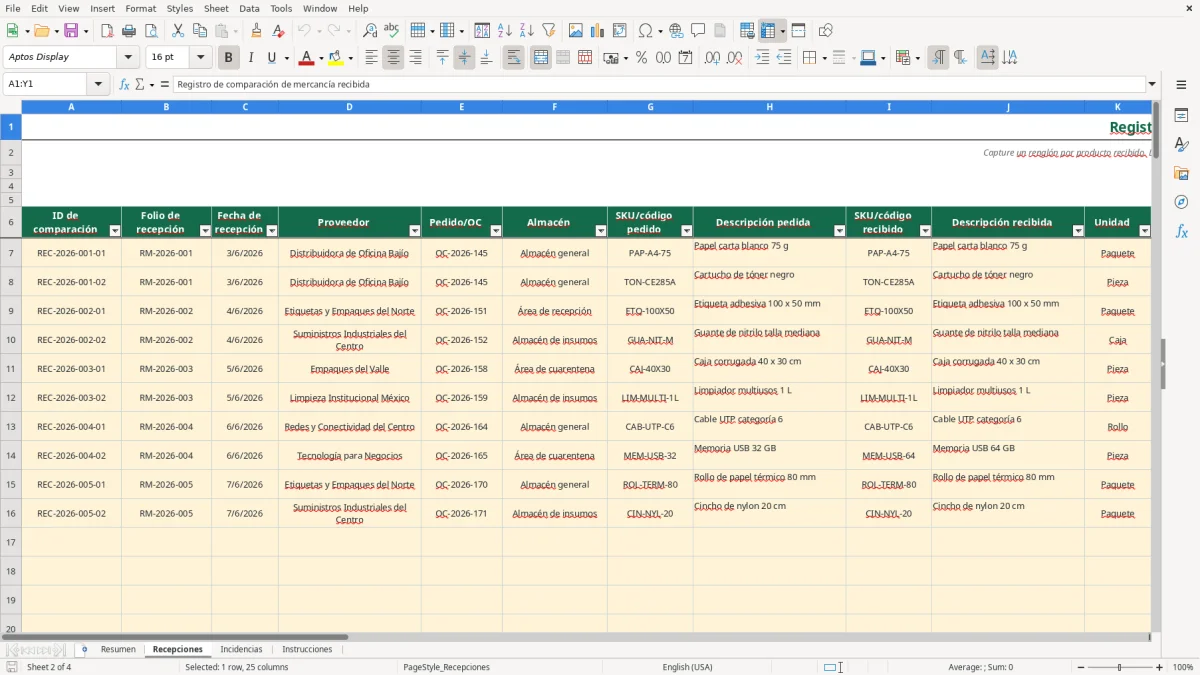Toggle Align Right

click(415, 58)
